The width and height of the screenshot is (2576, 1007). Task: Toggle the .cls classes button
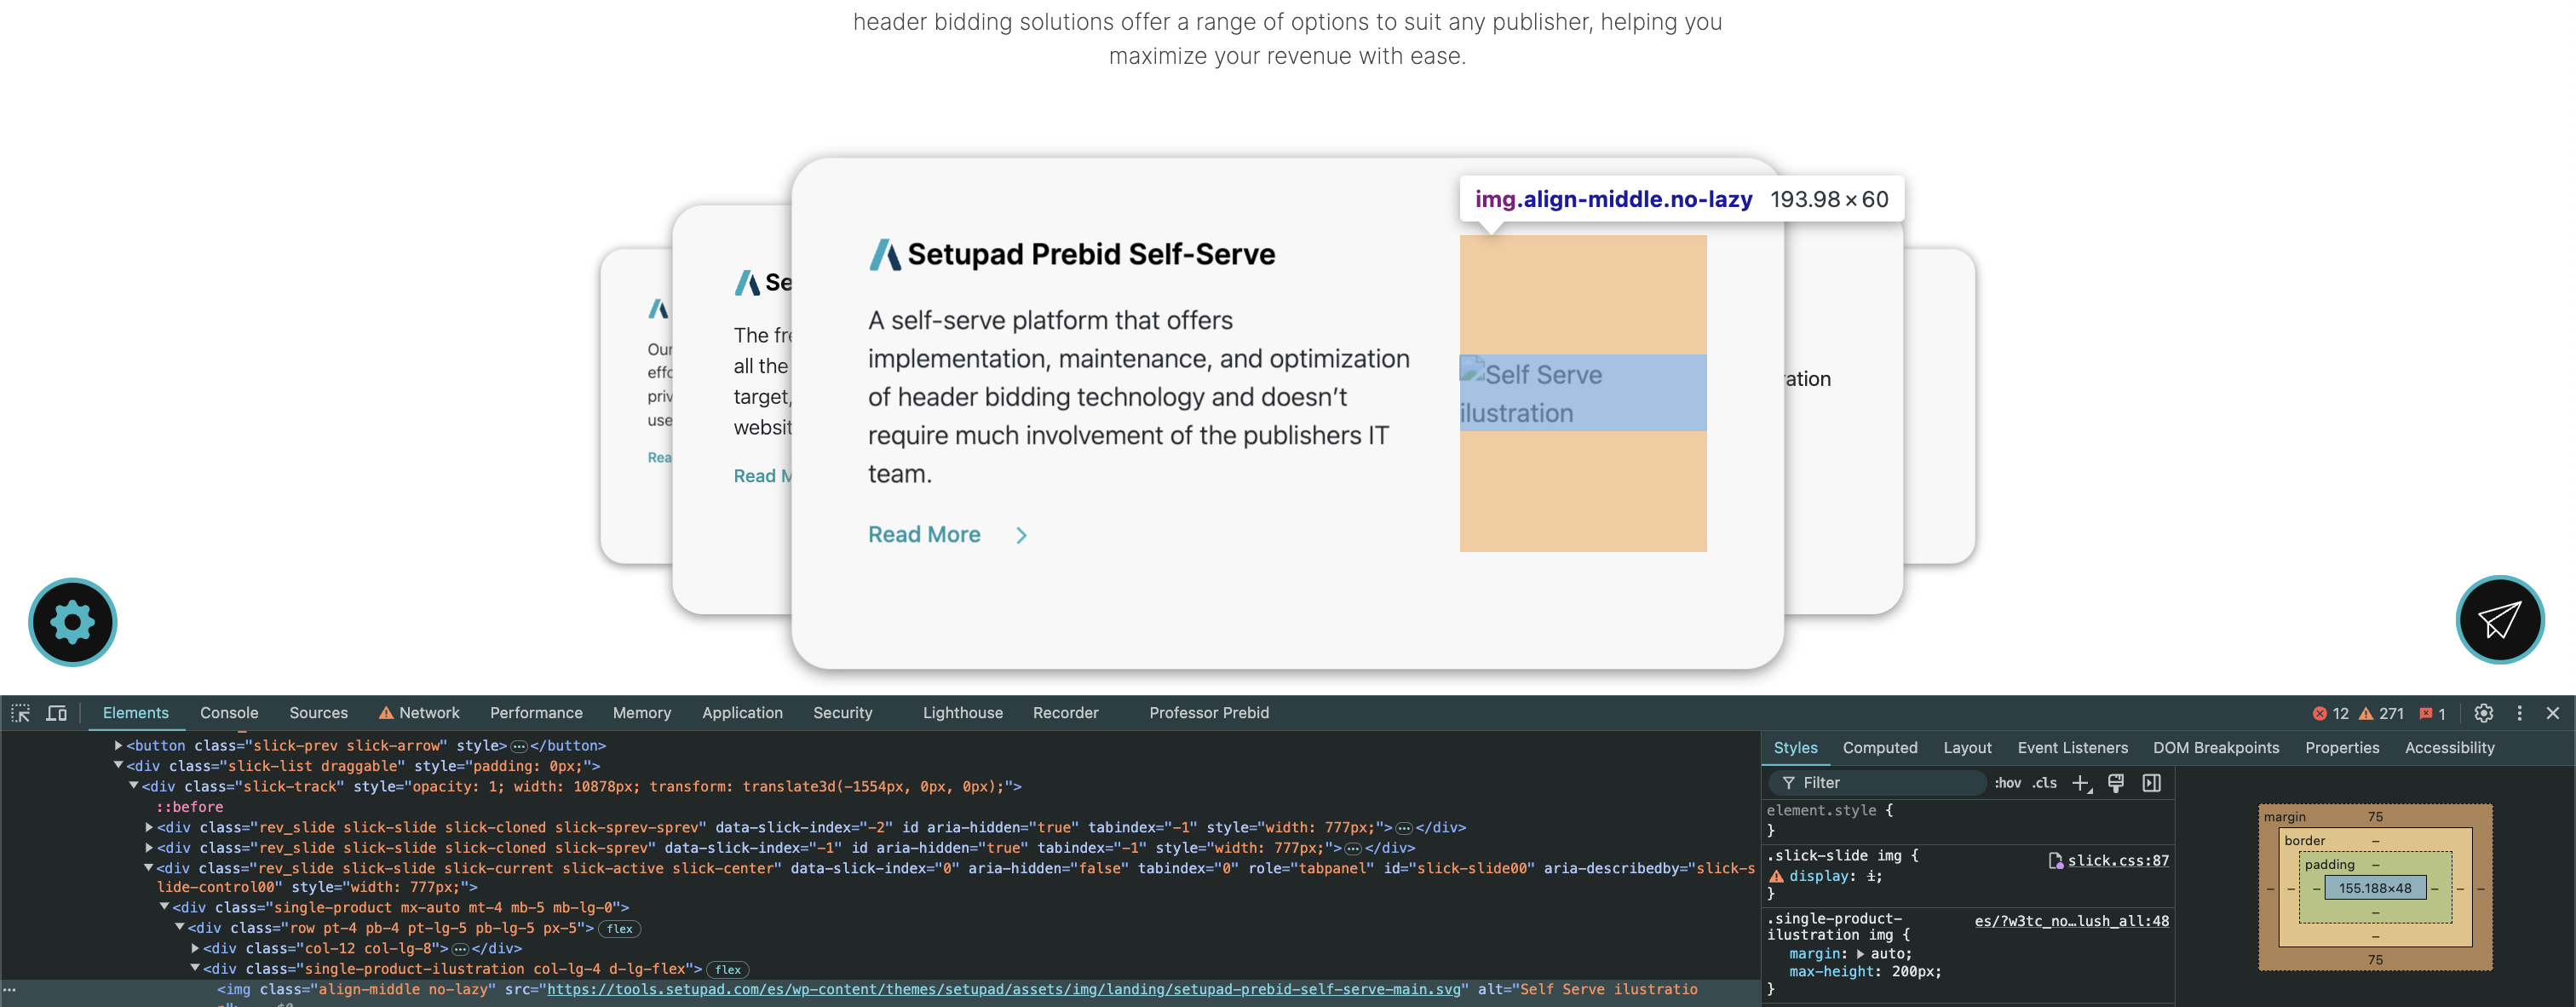pyautogui.click(x=2044, y=783)
